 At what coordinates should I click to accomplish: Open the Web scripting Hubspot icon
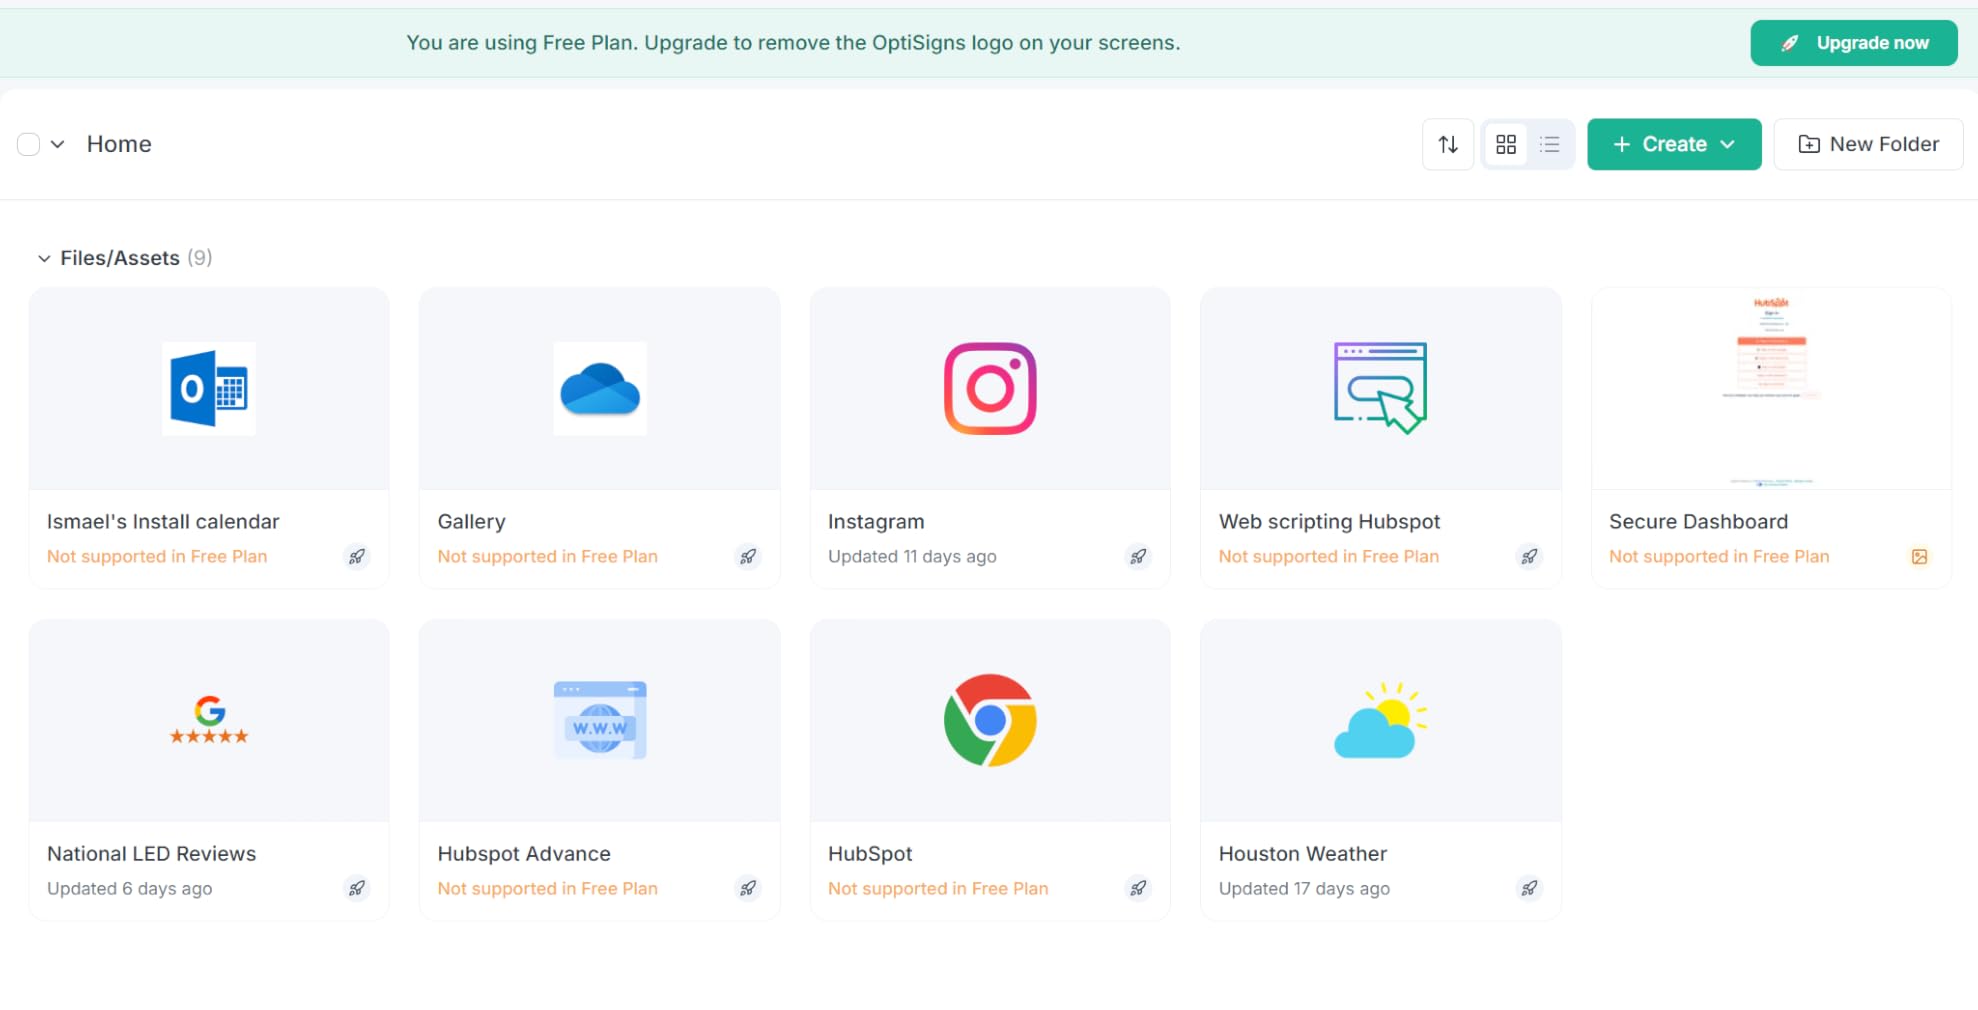1381,389
